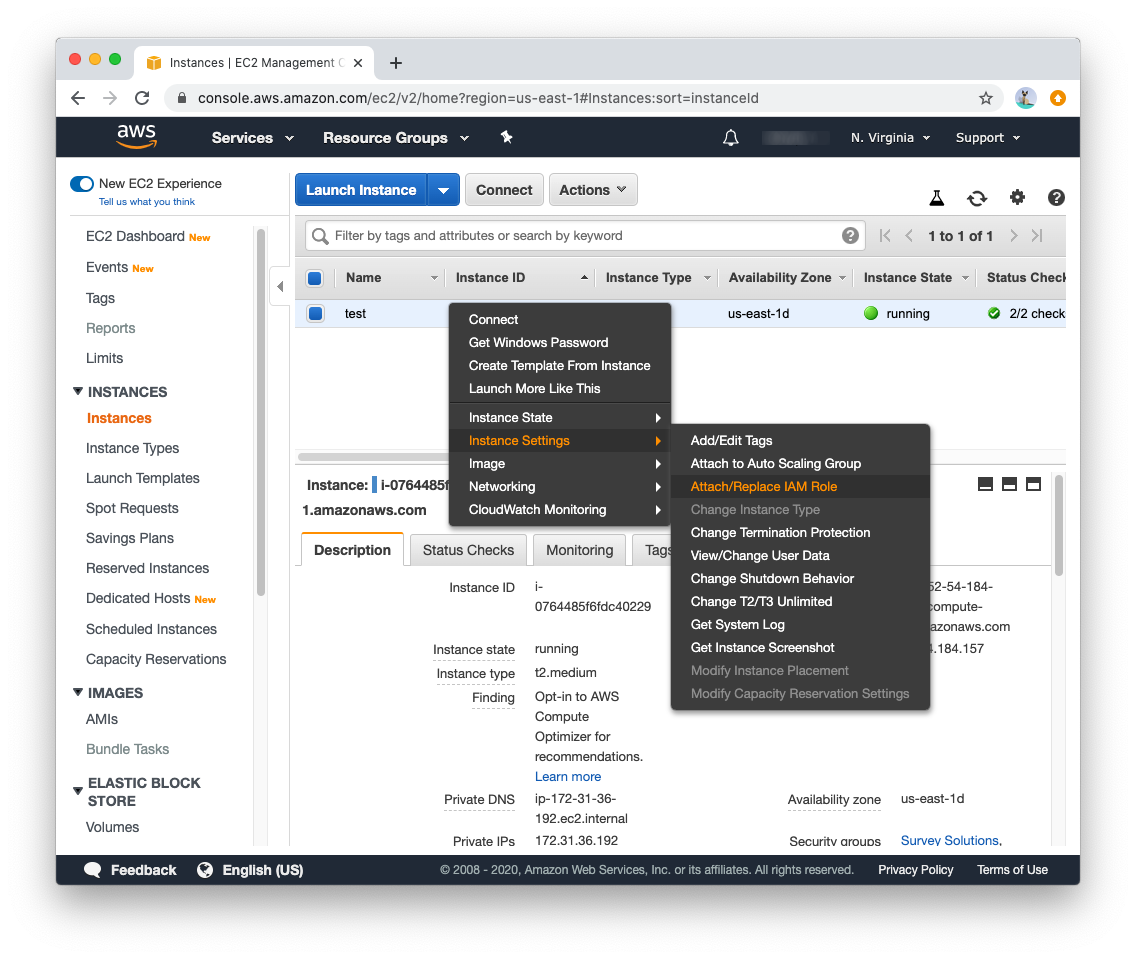The width and height of the screenshot is (1136, 959).
Task: Choose Get Windows Password
Action: [560, 343]
